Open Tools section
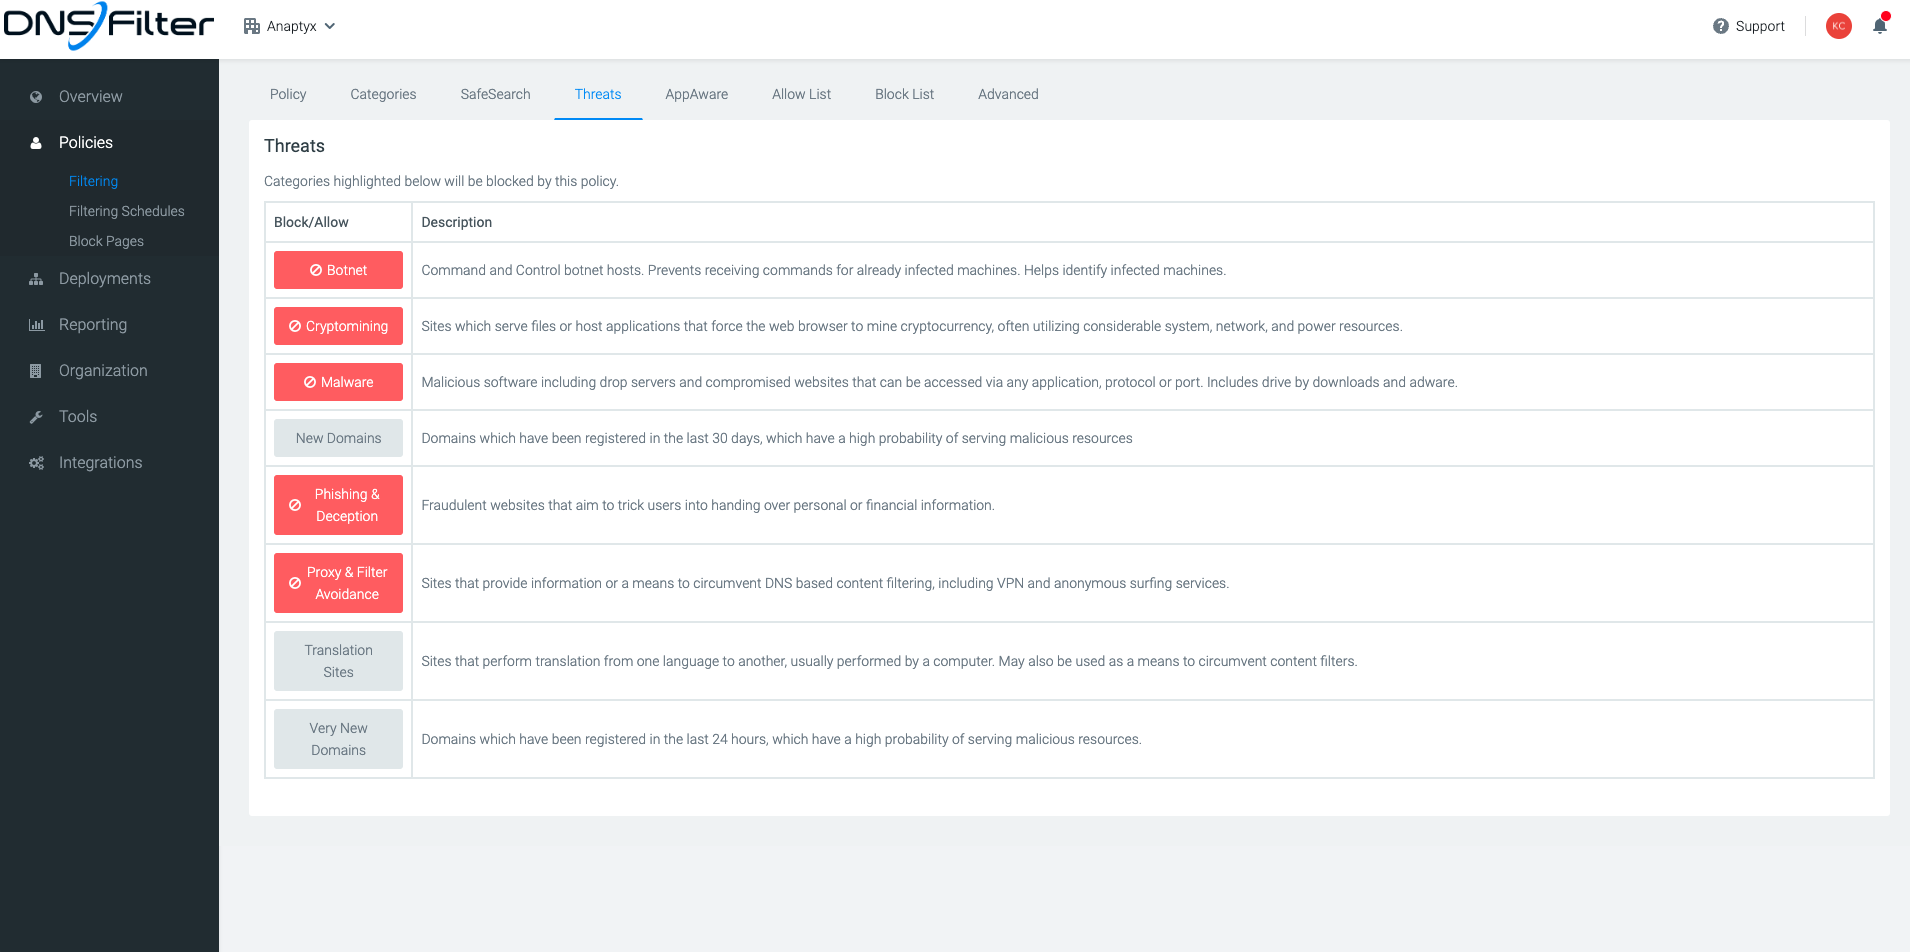 pyautogui.click(x=78, y=417)
